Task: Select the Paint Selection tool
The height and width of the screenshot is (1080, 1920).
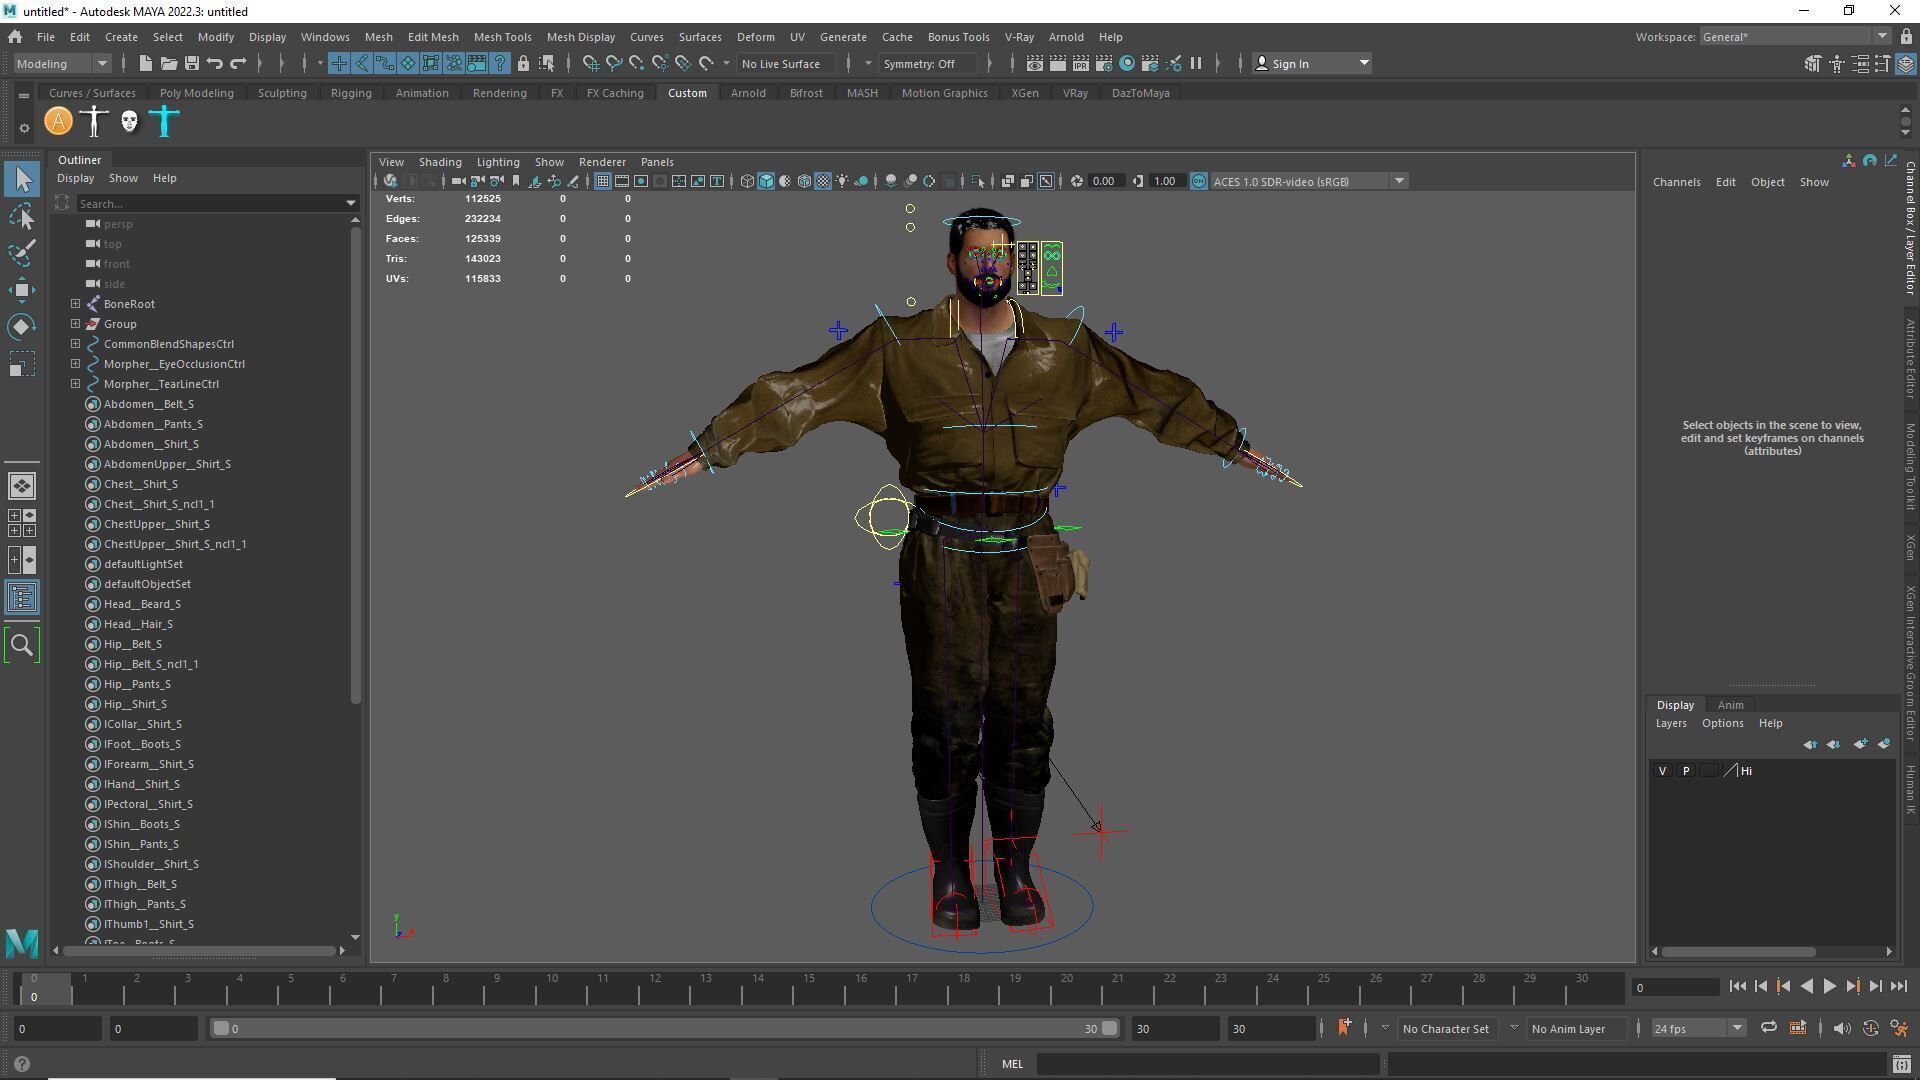Action: pos(22,252)
